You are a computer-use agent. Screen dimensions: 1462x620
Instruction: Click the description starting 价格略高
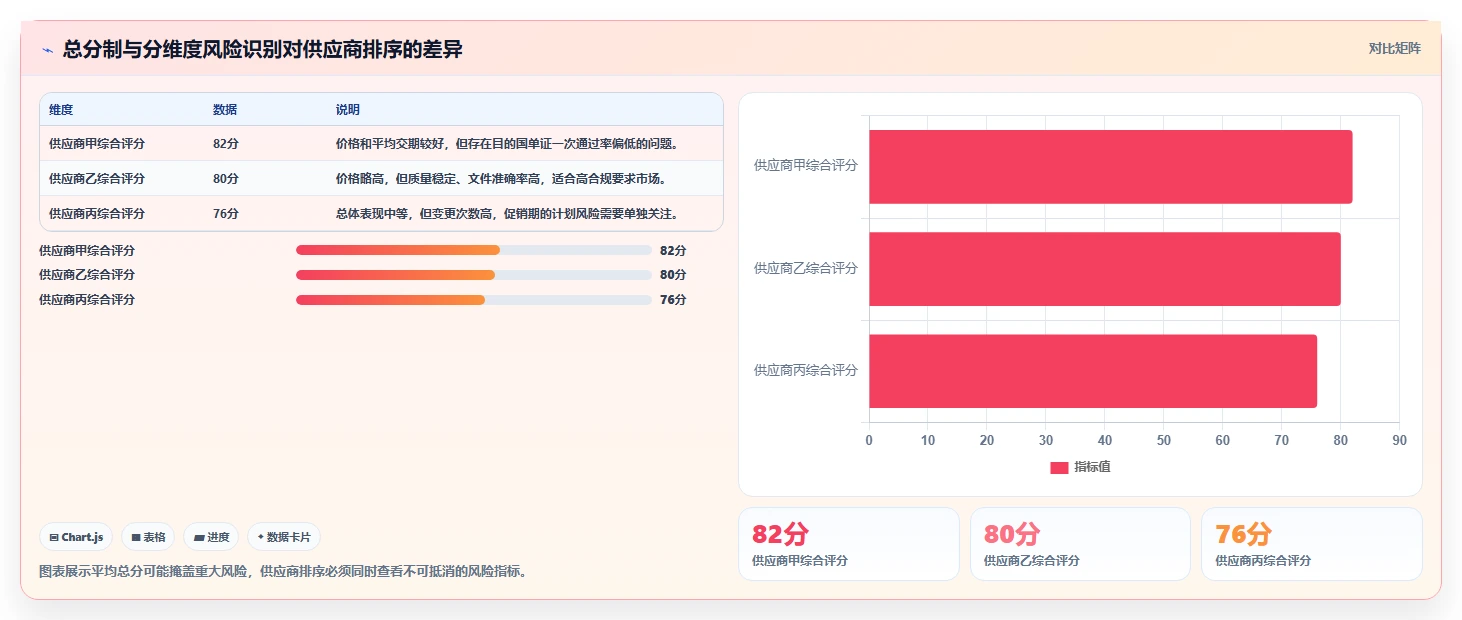pos(501,179)
